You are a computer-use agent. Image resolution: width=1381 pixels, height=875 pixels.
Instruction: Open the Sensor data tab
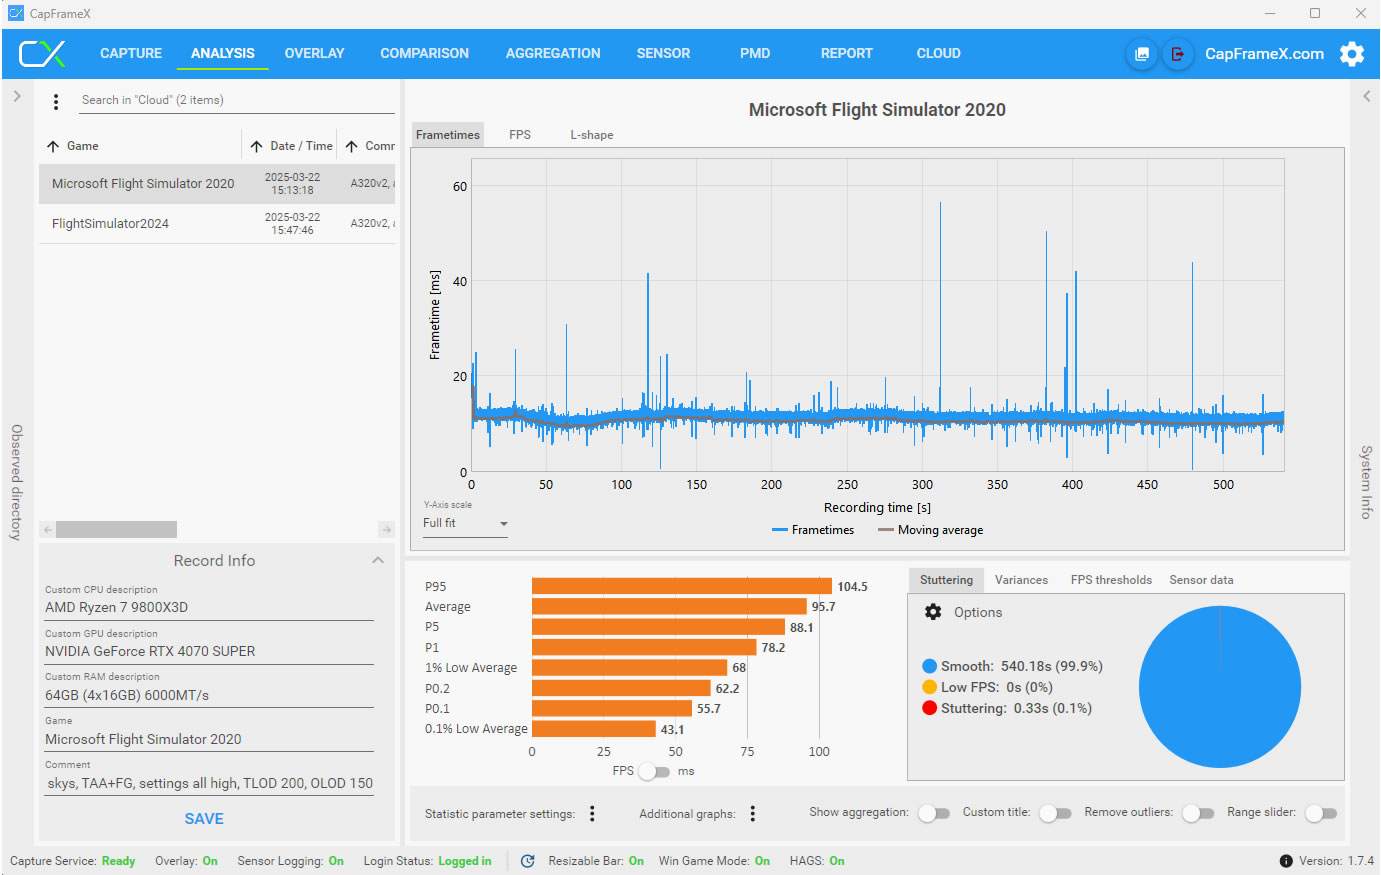click(1201, 580)
